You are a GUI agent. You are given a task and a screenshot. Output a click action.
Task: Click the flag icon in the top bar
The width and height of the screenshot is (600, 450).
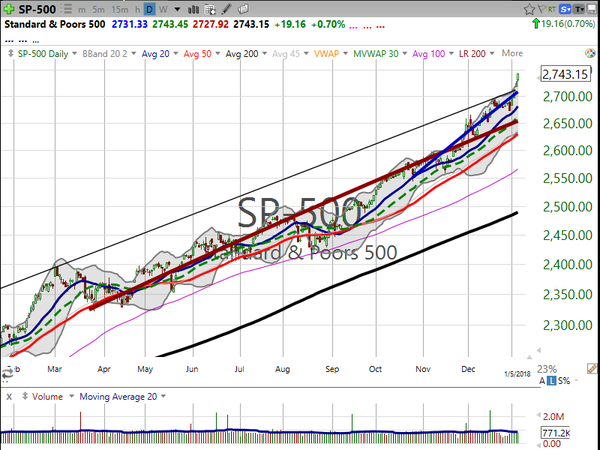pyautogui.click(x=542, y=9)
